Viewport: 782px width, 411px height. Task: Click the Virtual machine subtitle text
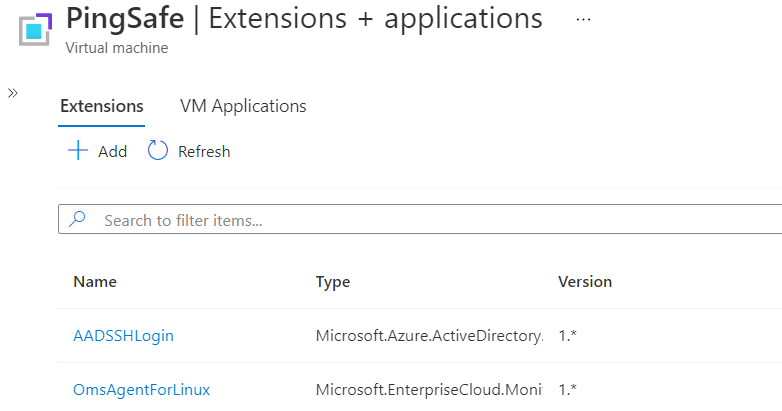[117, 48]
